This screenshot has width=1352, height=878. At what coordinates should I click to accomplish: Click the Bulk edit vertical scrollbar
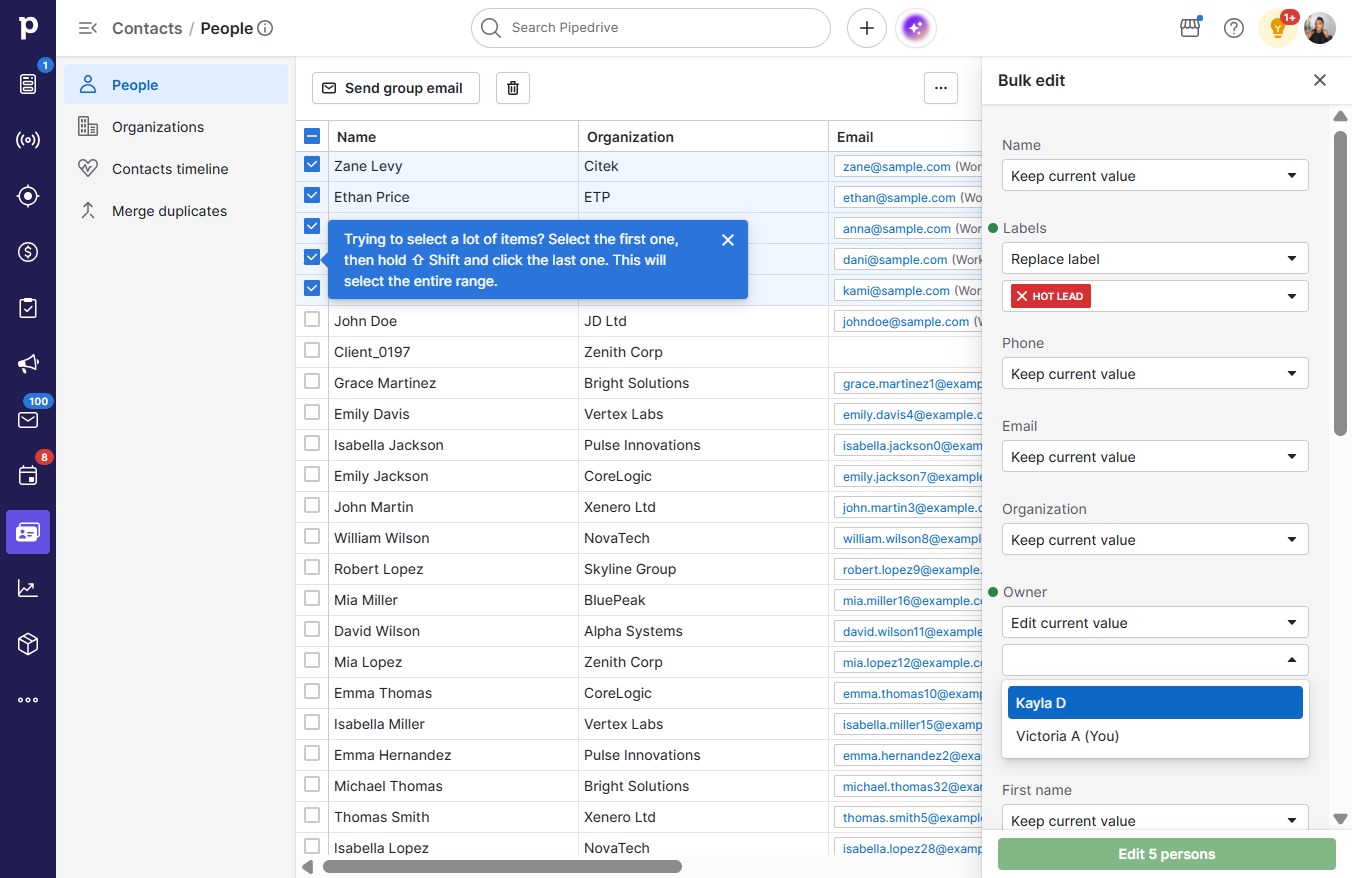[x=1341, y=283]
